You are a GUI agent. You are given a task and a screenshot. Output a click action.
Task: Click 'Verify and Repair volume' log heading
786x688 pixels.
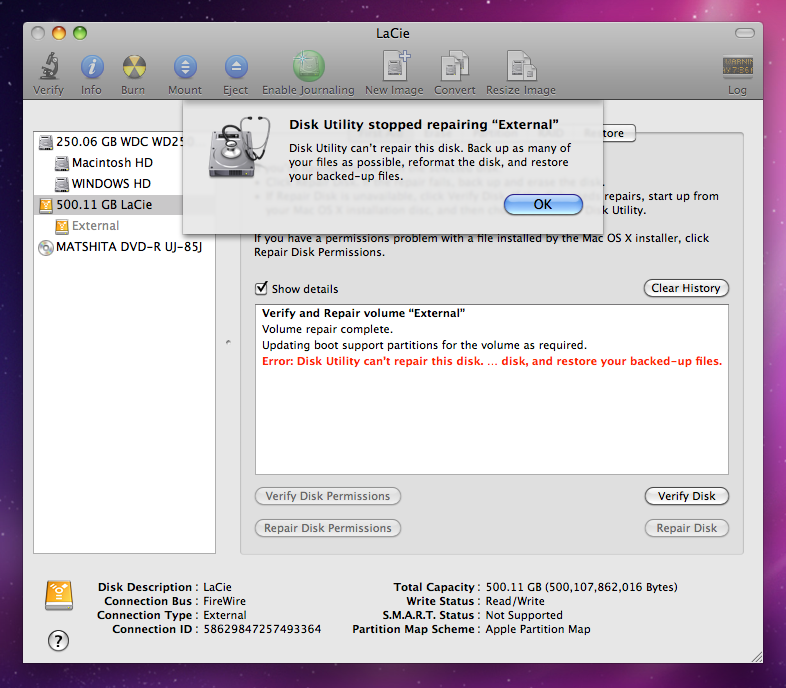click(x=363, y=313)
